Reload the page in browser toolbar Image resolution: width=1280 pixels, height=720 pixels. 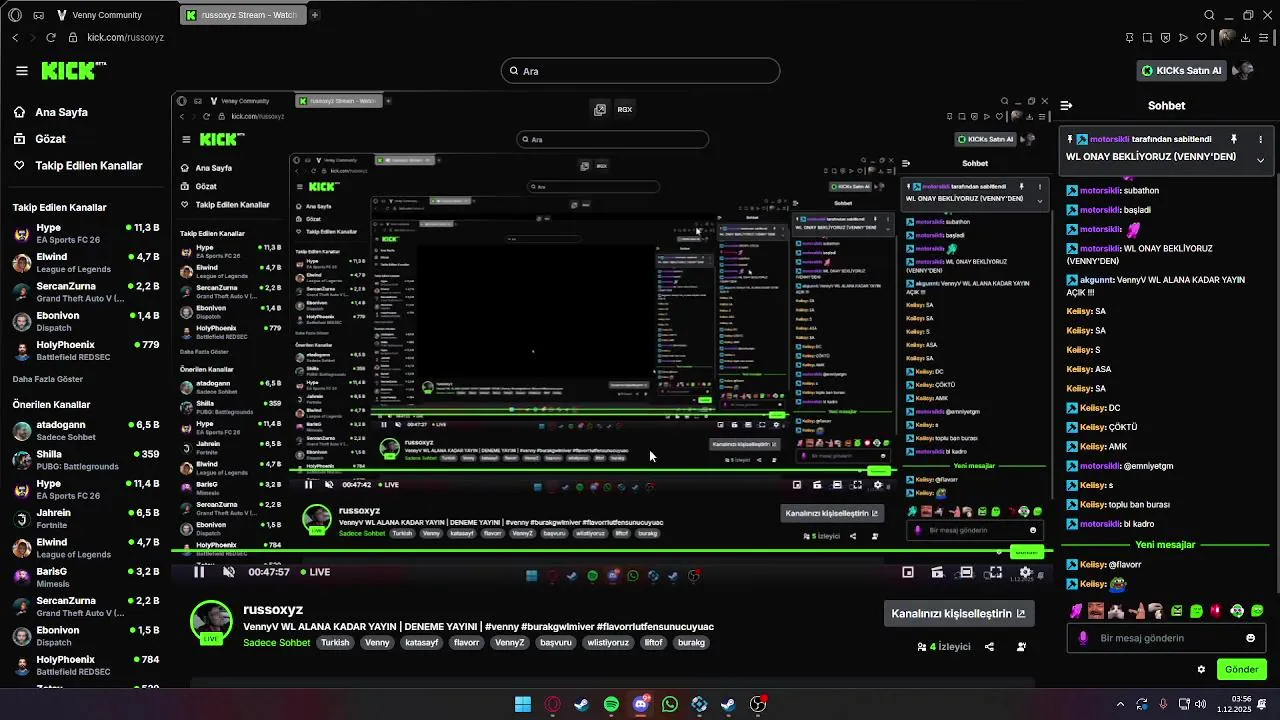click(x=50, y=38)
